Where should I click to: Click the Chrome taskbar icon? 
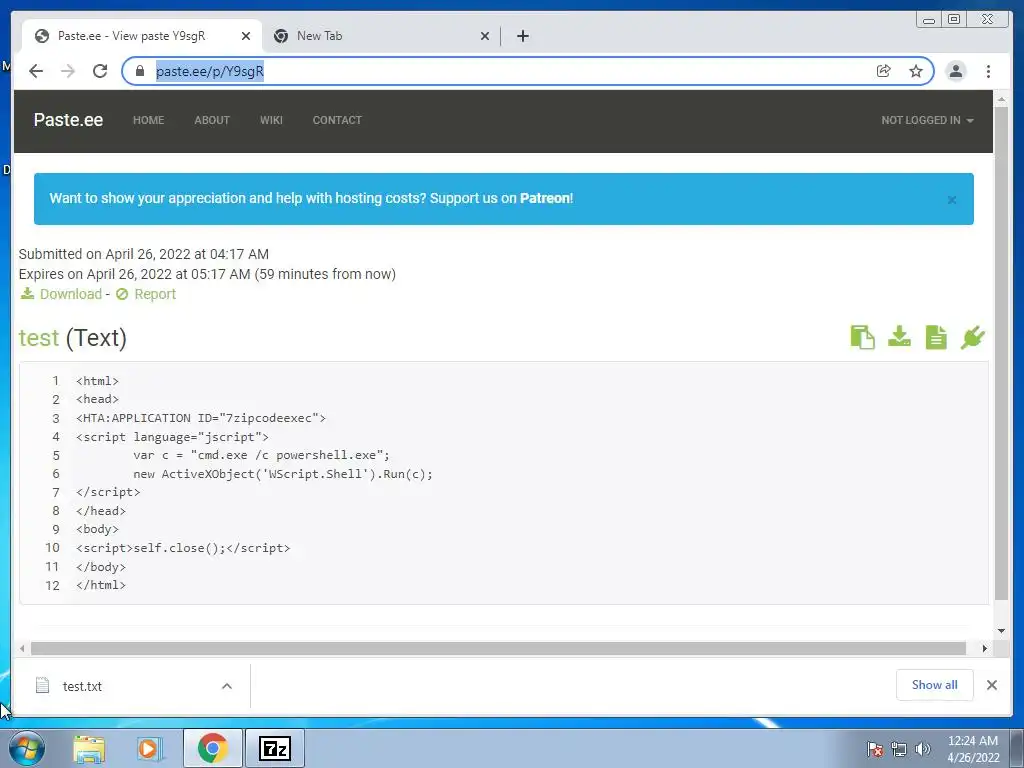coord(212,748)
